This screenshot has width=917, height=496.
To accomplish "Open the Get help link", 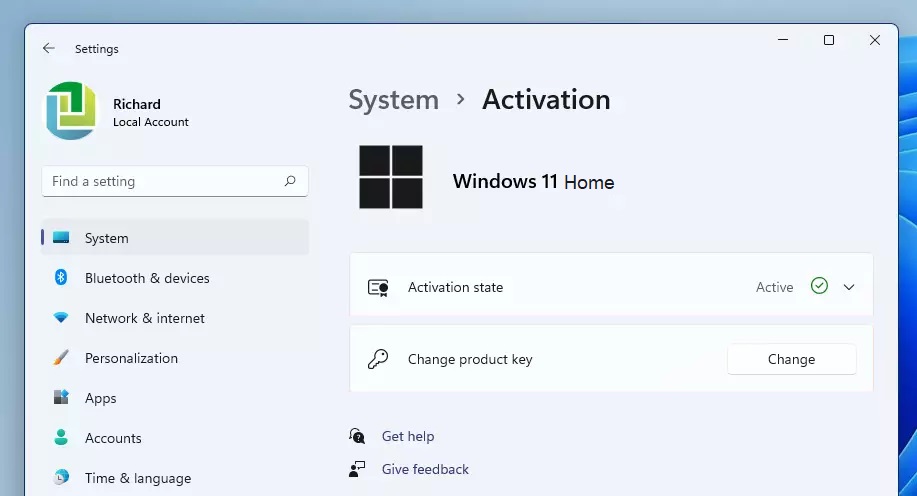I will 408,436.
